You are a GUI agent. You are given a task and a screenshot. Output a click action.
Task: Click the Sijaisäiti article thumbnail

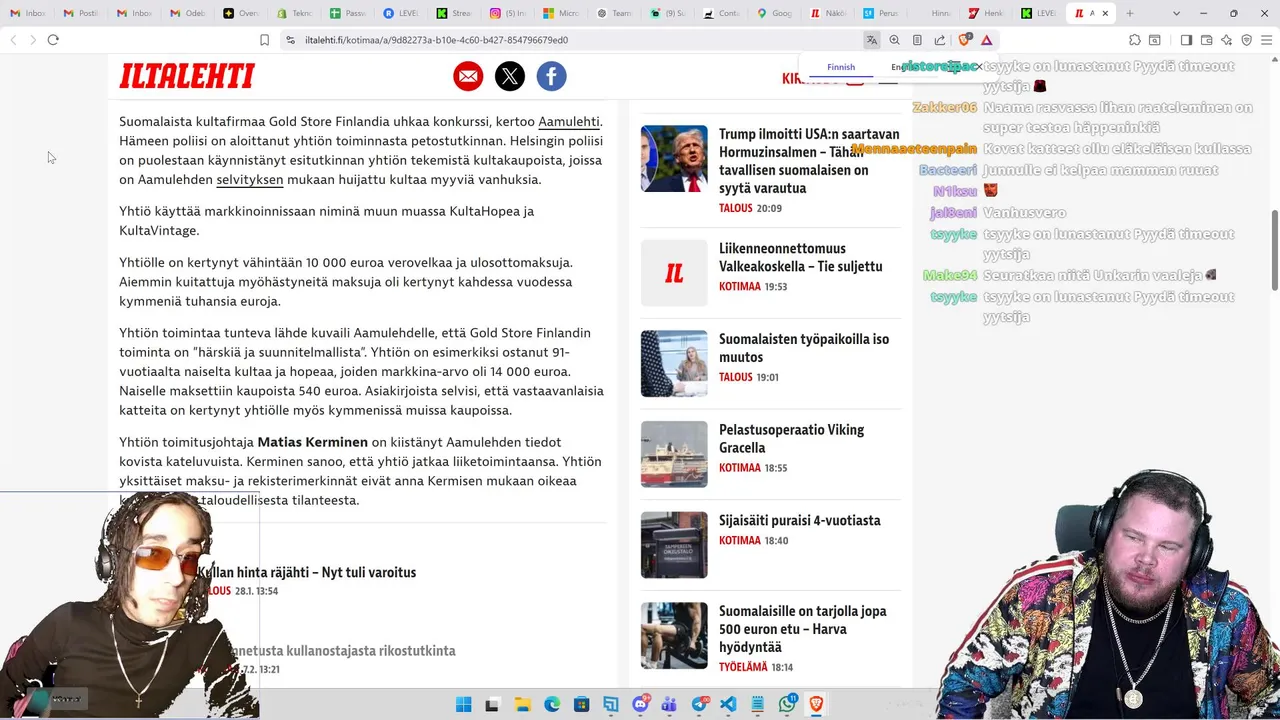(x=674, y=545)
